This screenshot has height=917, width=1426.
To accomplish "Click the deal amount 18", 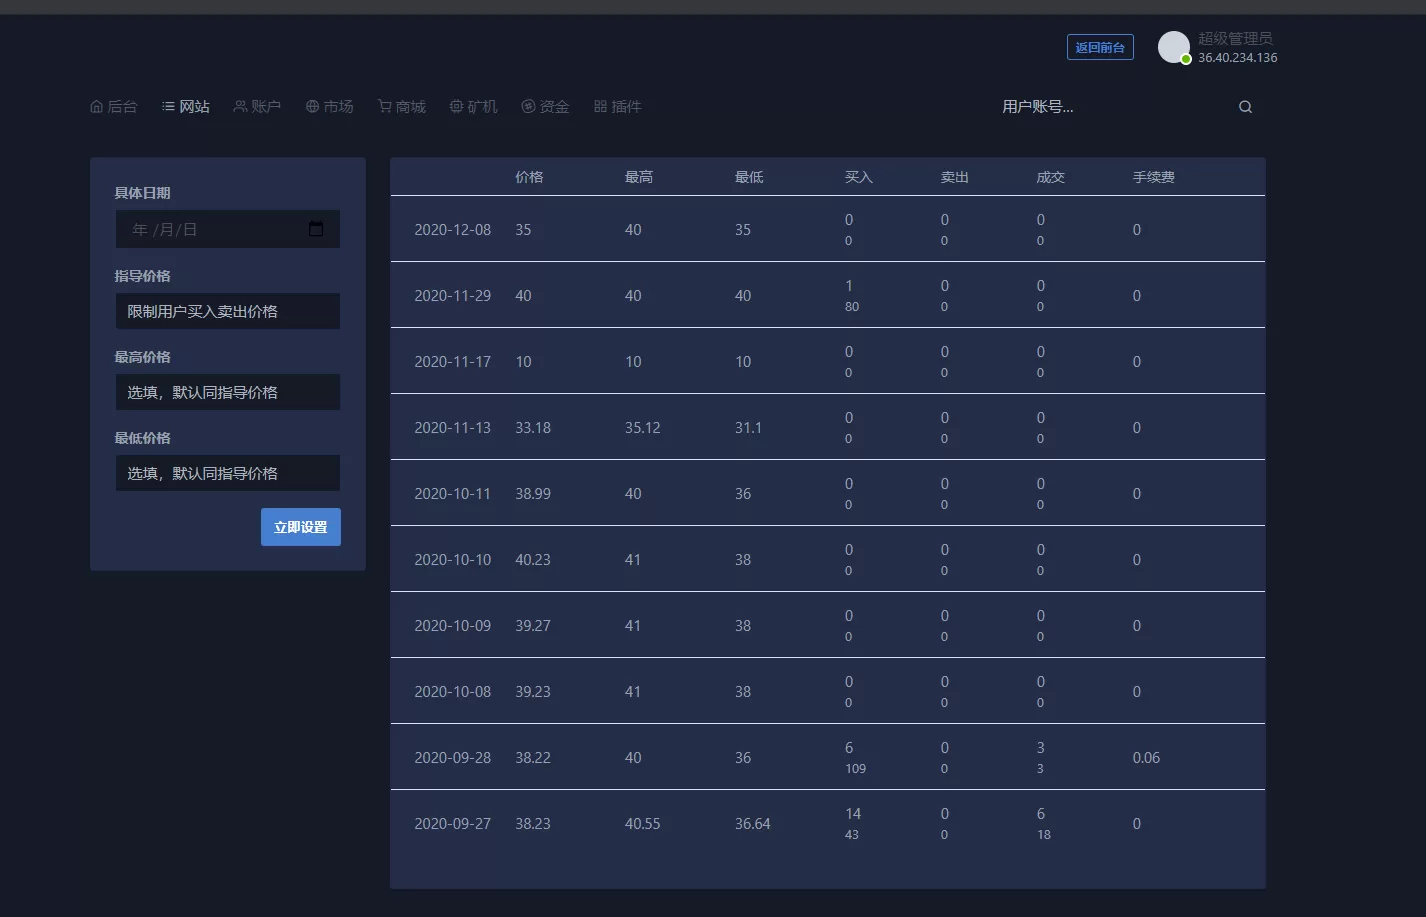I will click(1044, 835).
